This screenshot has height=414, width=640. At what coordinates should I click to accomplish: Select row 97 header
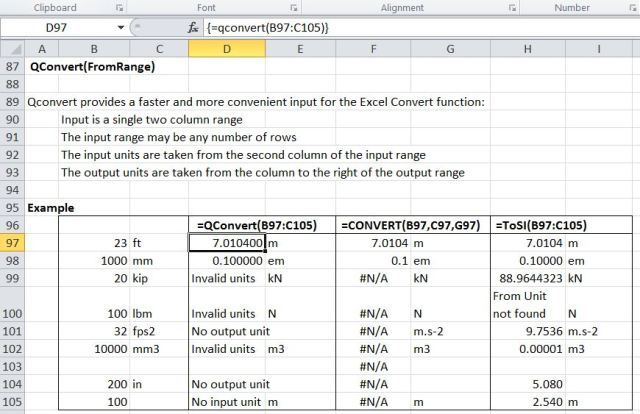click(13, 243)
